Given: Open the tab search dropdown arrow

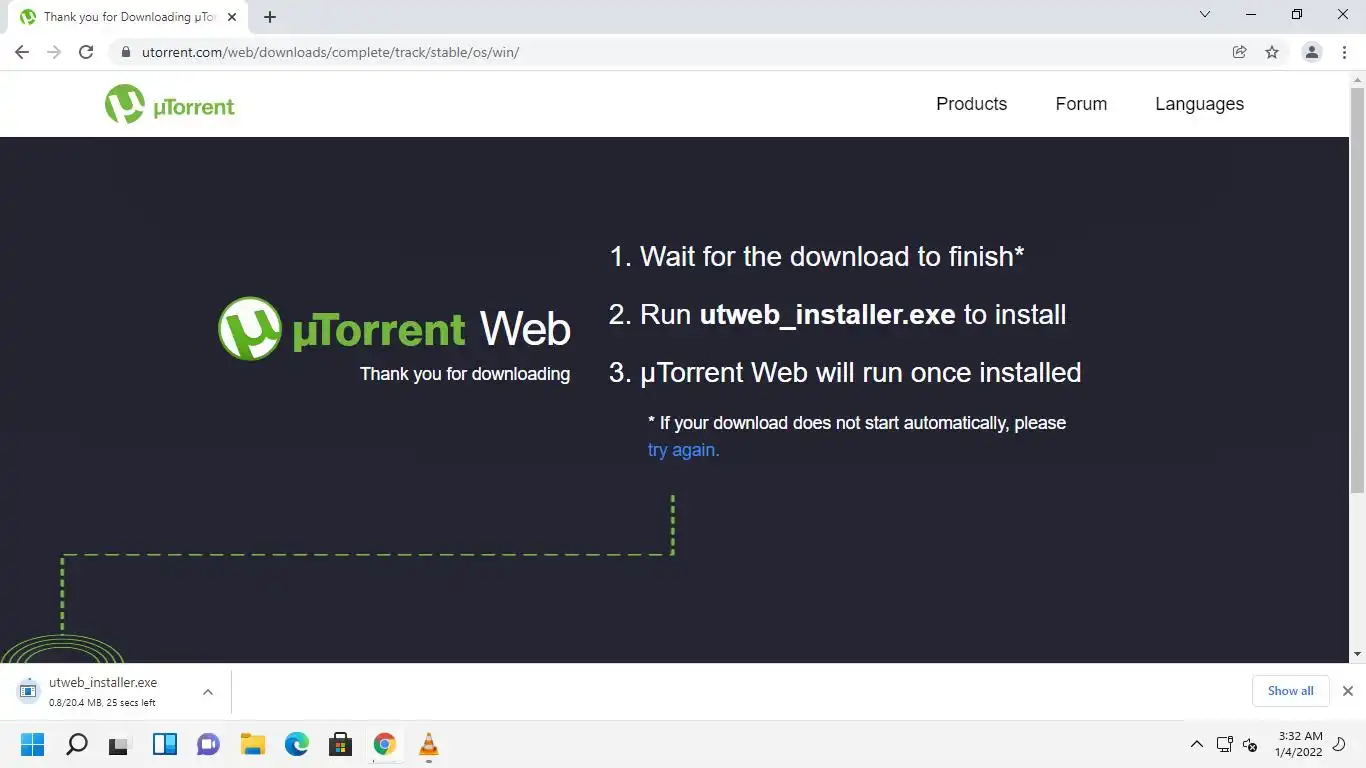Looking at the screenshot, I should [1205, 14].
